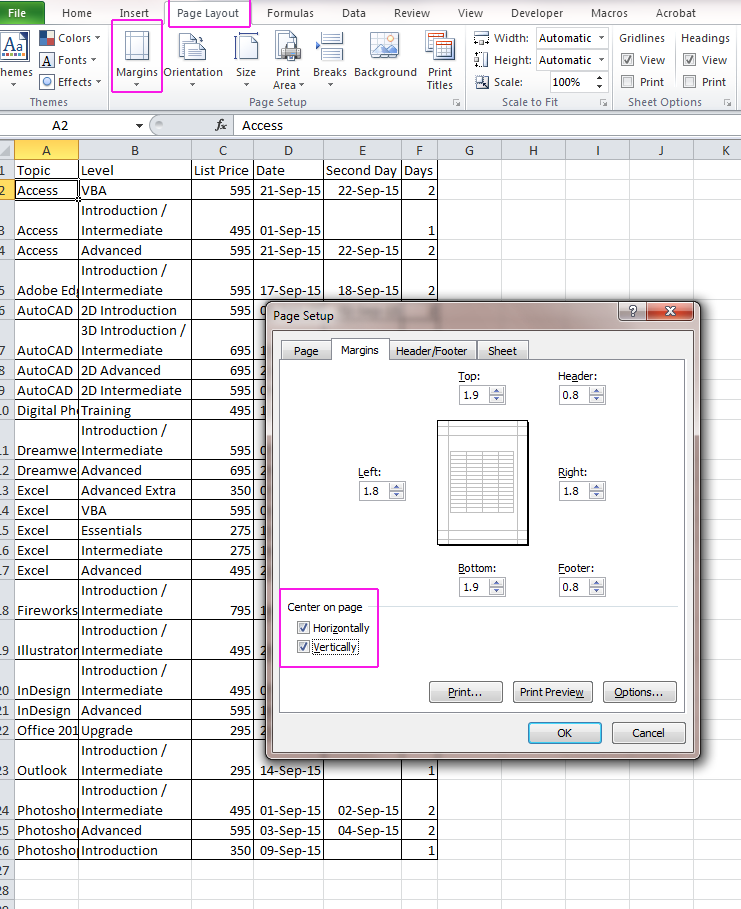Open the Print Area menu
The image size is (741, 909).
coord(288,61)
